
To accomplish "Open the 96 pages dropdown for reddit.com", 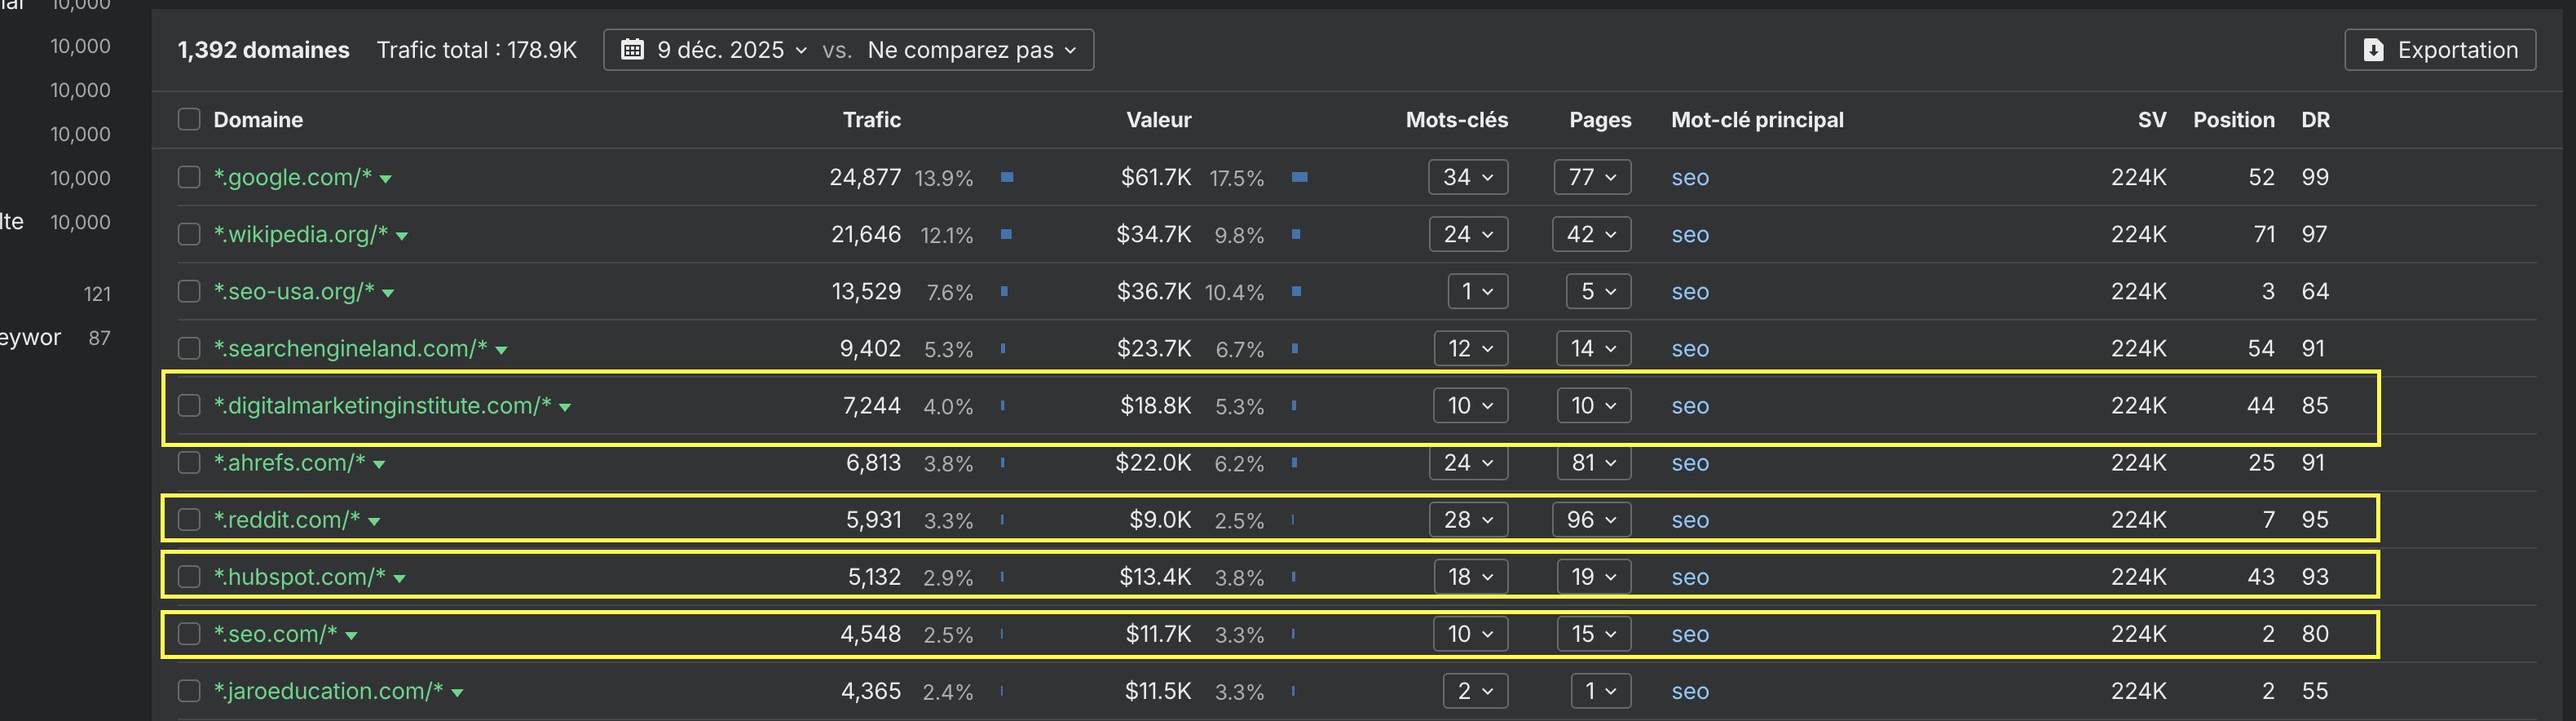I will click(x=1592, y=519).
